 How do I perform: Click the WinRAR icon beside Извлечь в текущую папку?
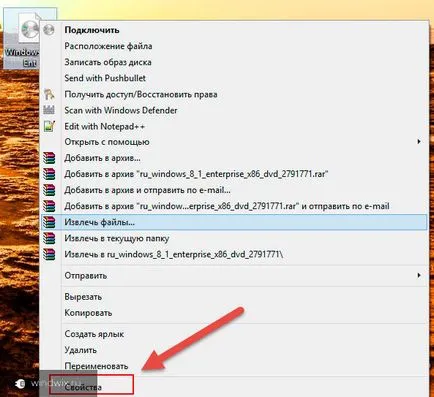(49, 238)
